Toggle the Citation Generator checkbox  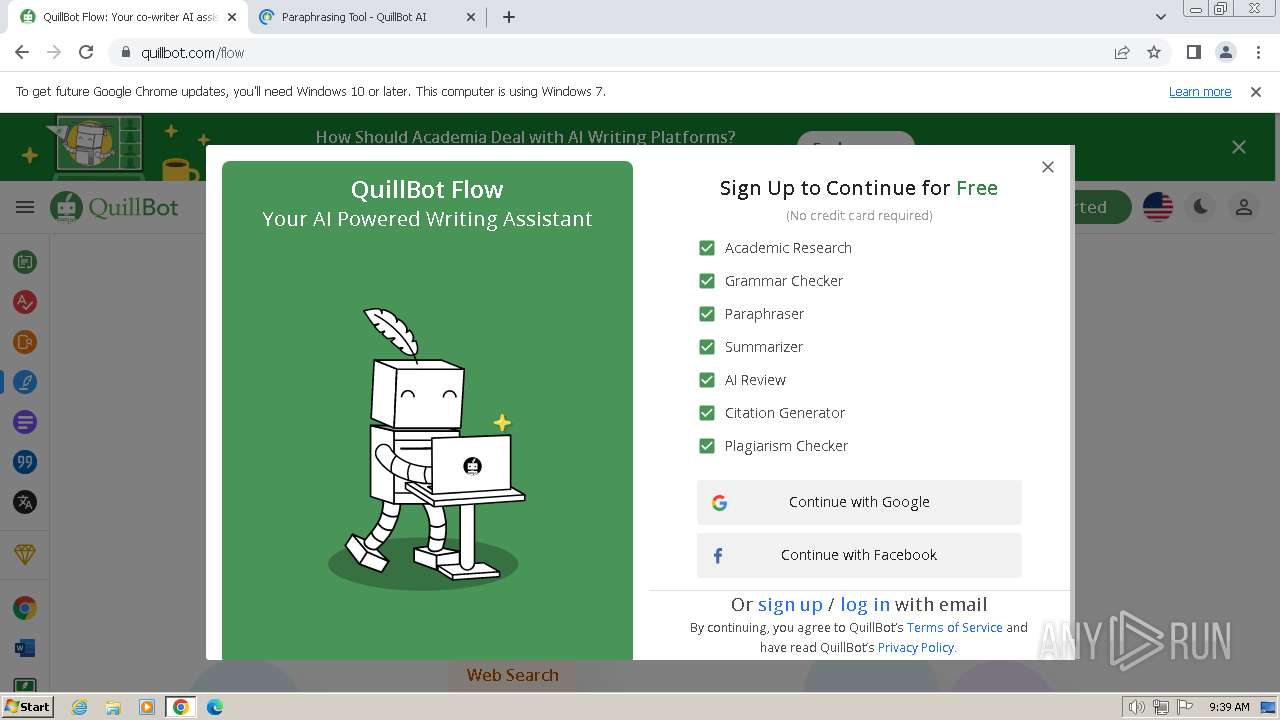(x=707, y=413)
